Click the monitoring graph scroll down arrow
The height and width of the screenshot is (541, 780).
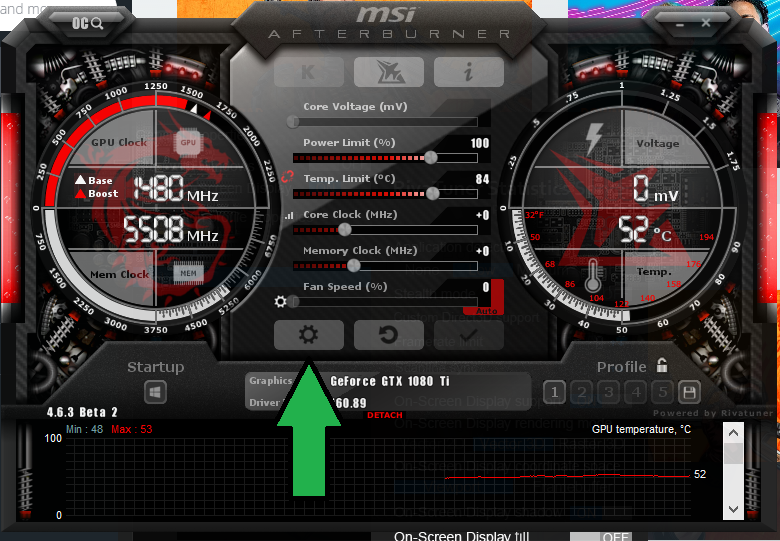733,509
